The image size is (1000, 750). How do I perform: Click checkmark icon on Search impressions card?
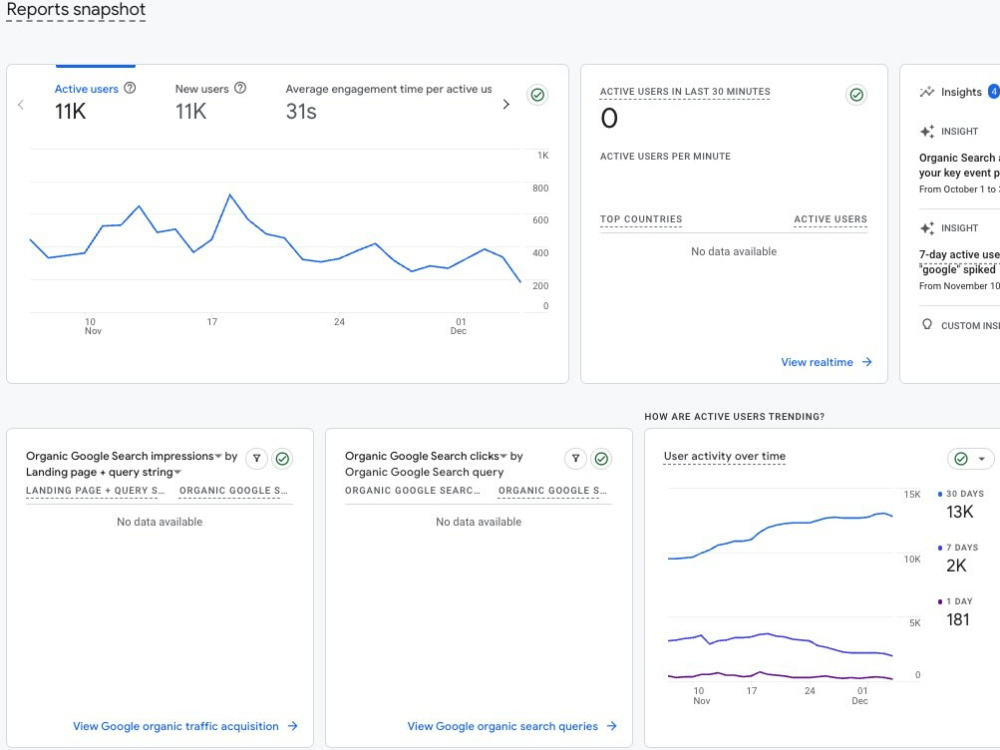[282, 458]
